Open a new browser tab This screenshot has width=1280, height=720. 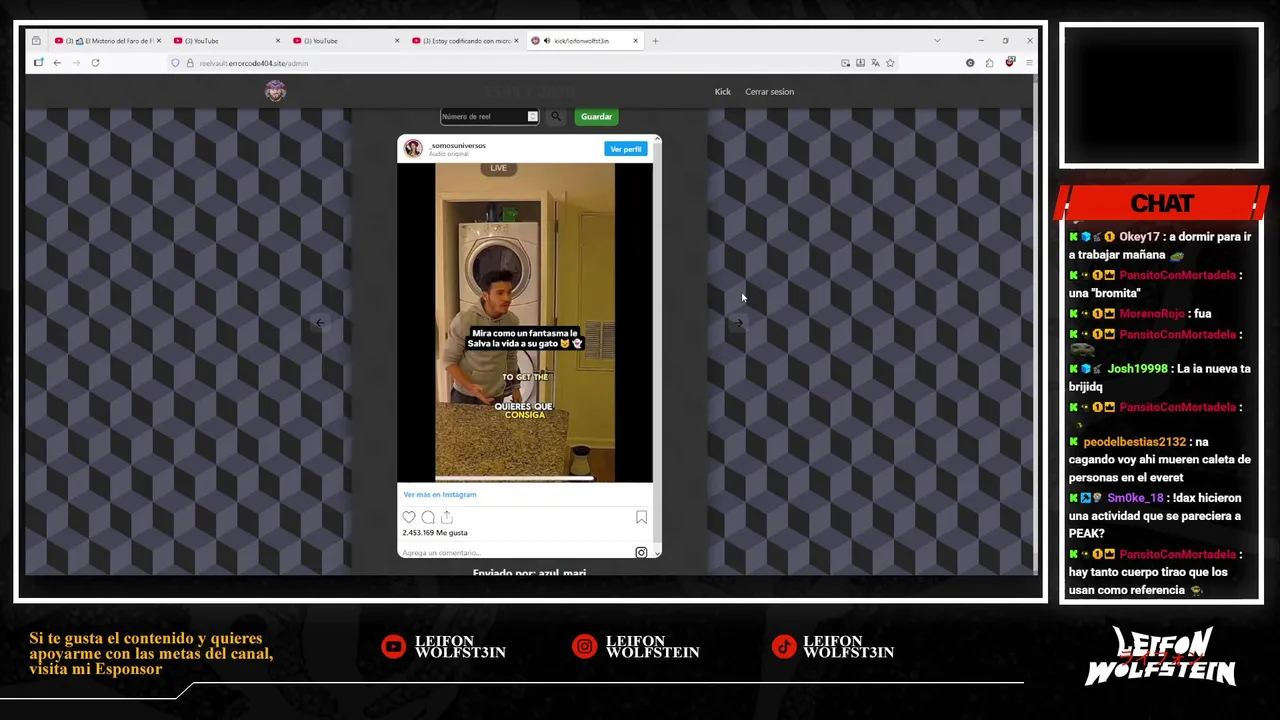coord(655,41)
